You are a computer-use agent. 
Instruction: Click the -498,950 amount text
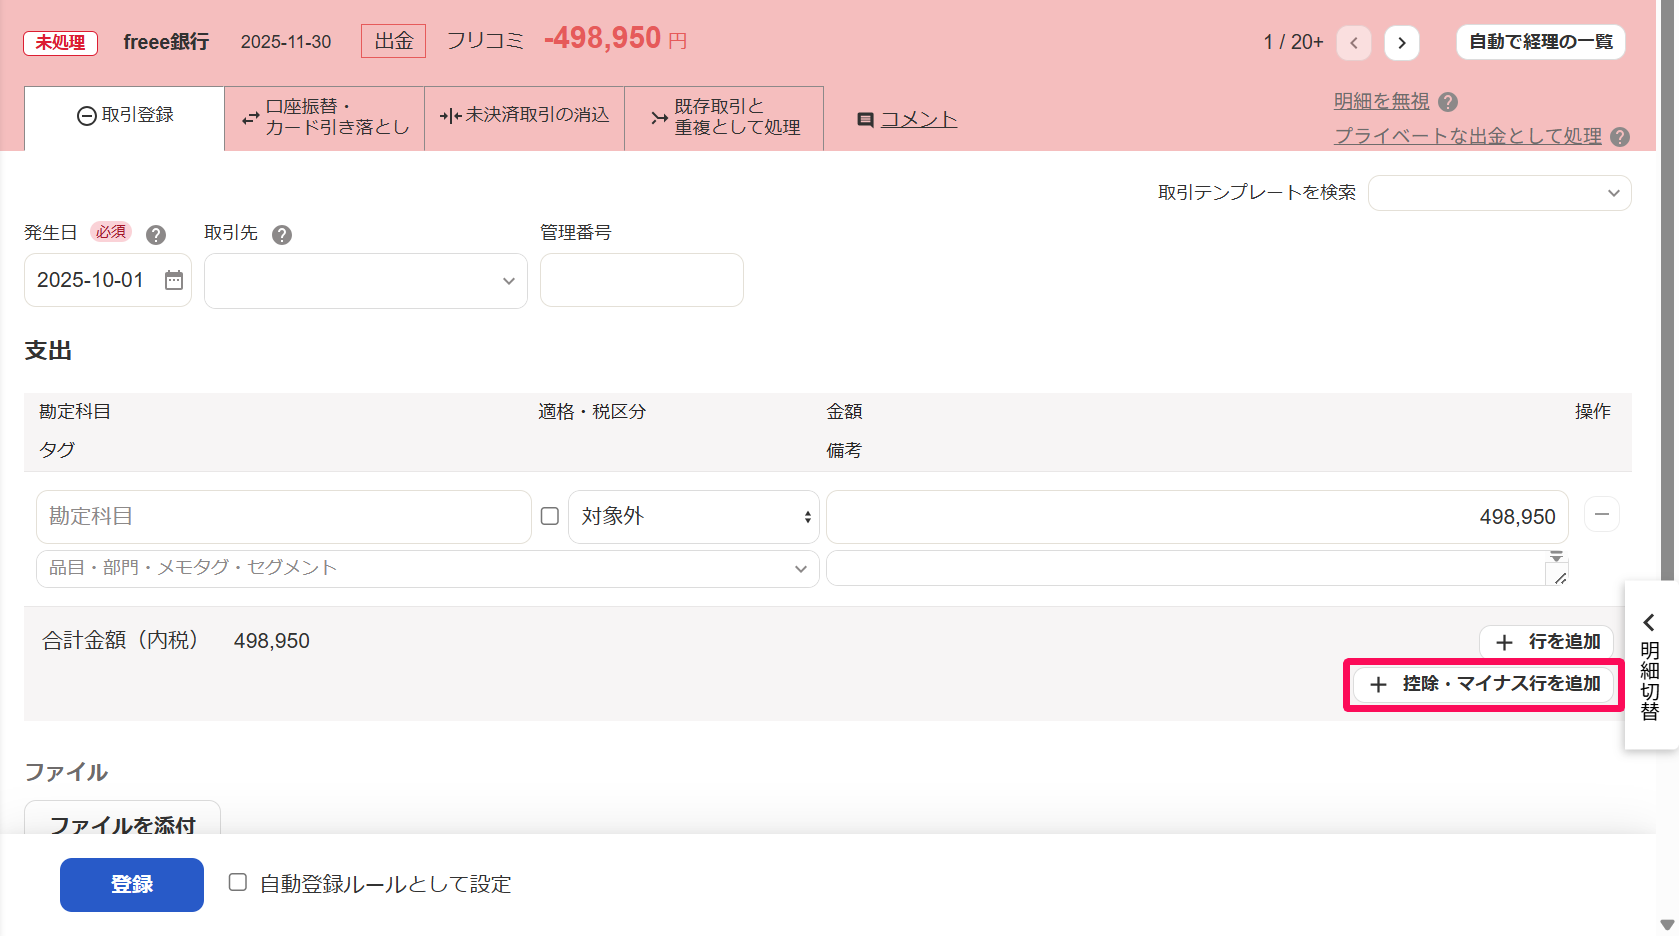[x=603, y=38]
